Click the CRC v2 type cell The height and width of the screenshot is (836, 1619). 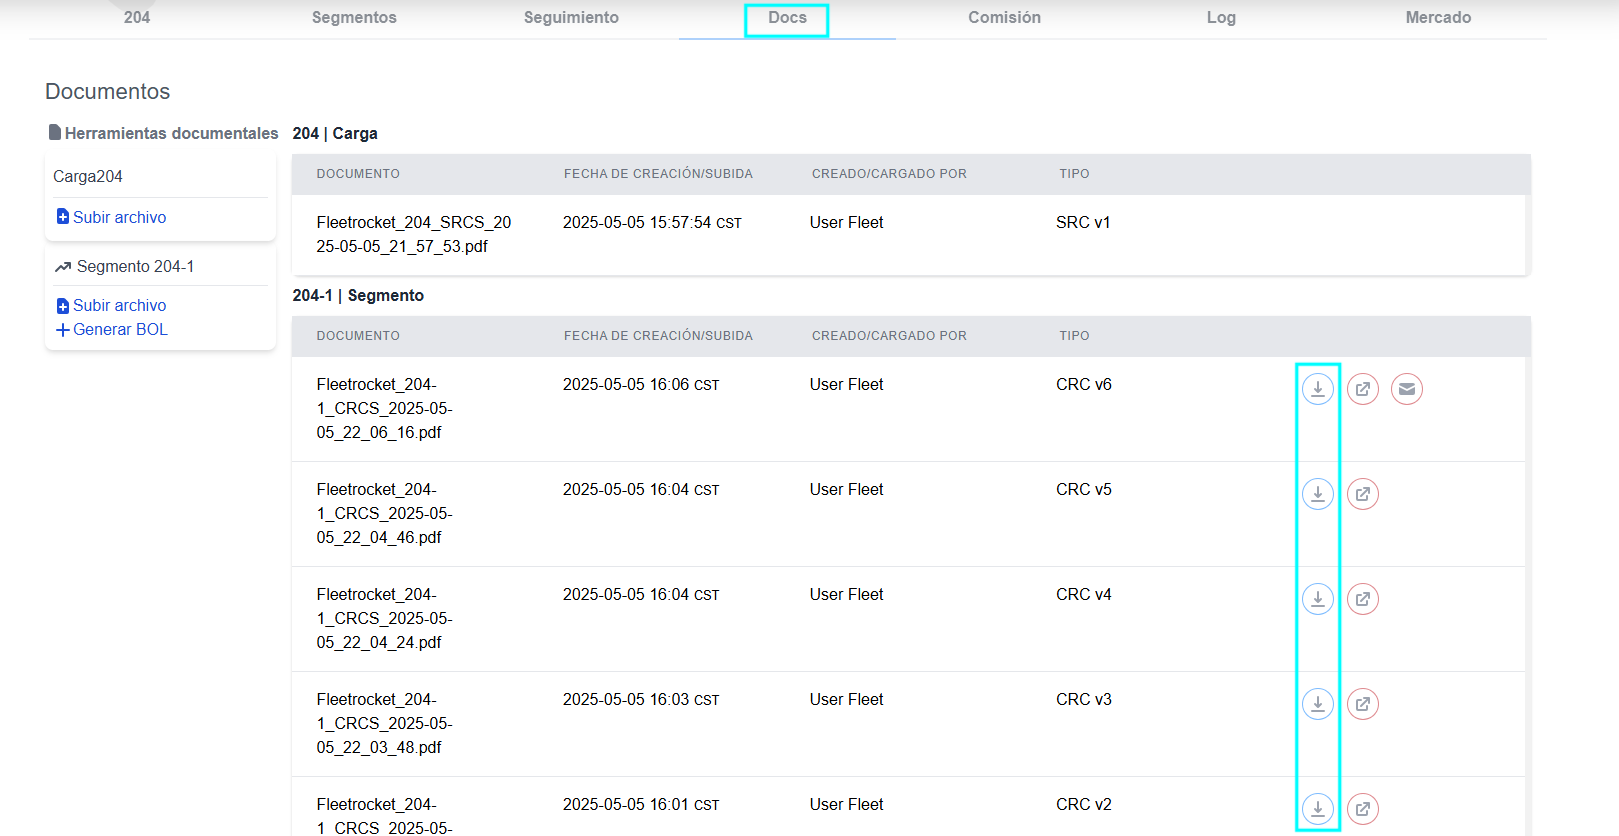click(x=1084, y=804)
